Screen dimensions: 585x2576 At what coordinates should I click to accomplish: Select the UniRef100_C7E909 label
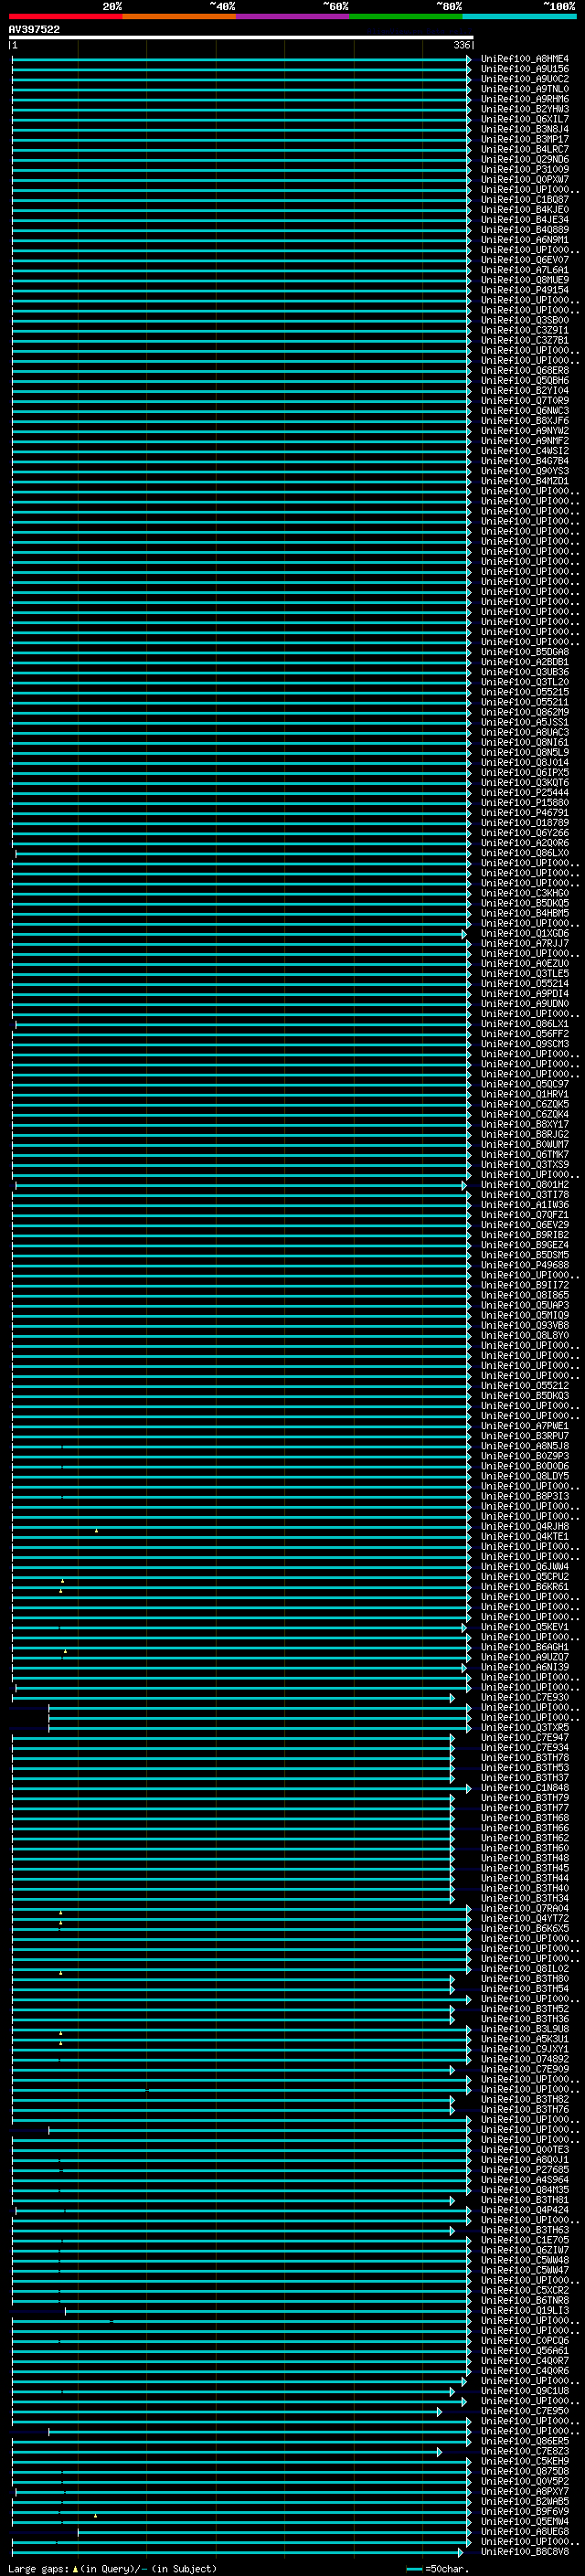pos(525,2069)
